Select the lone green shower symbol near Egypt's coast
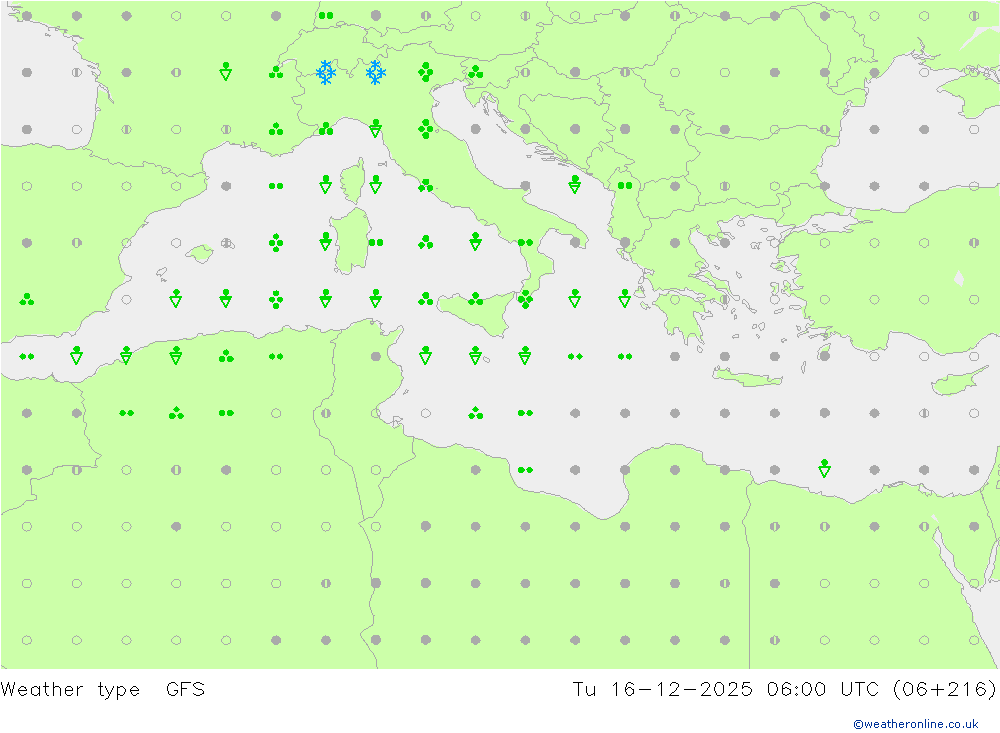The width and height of the screenshot is (1000, 733). click(x=824, y=468)
